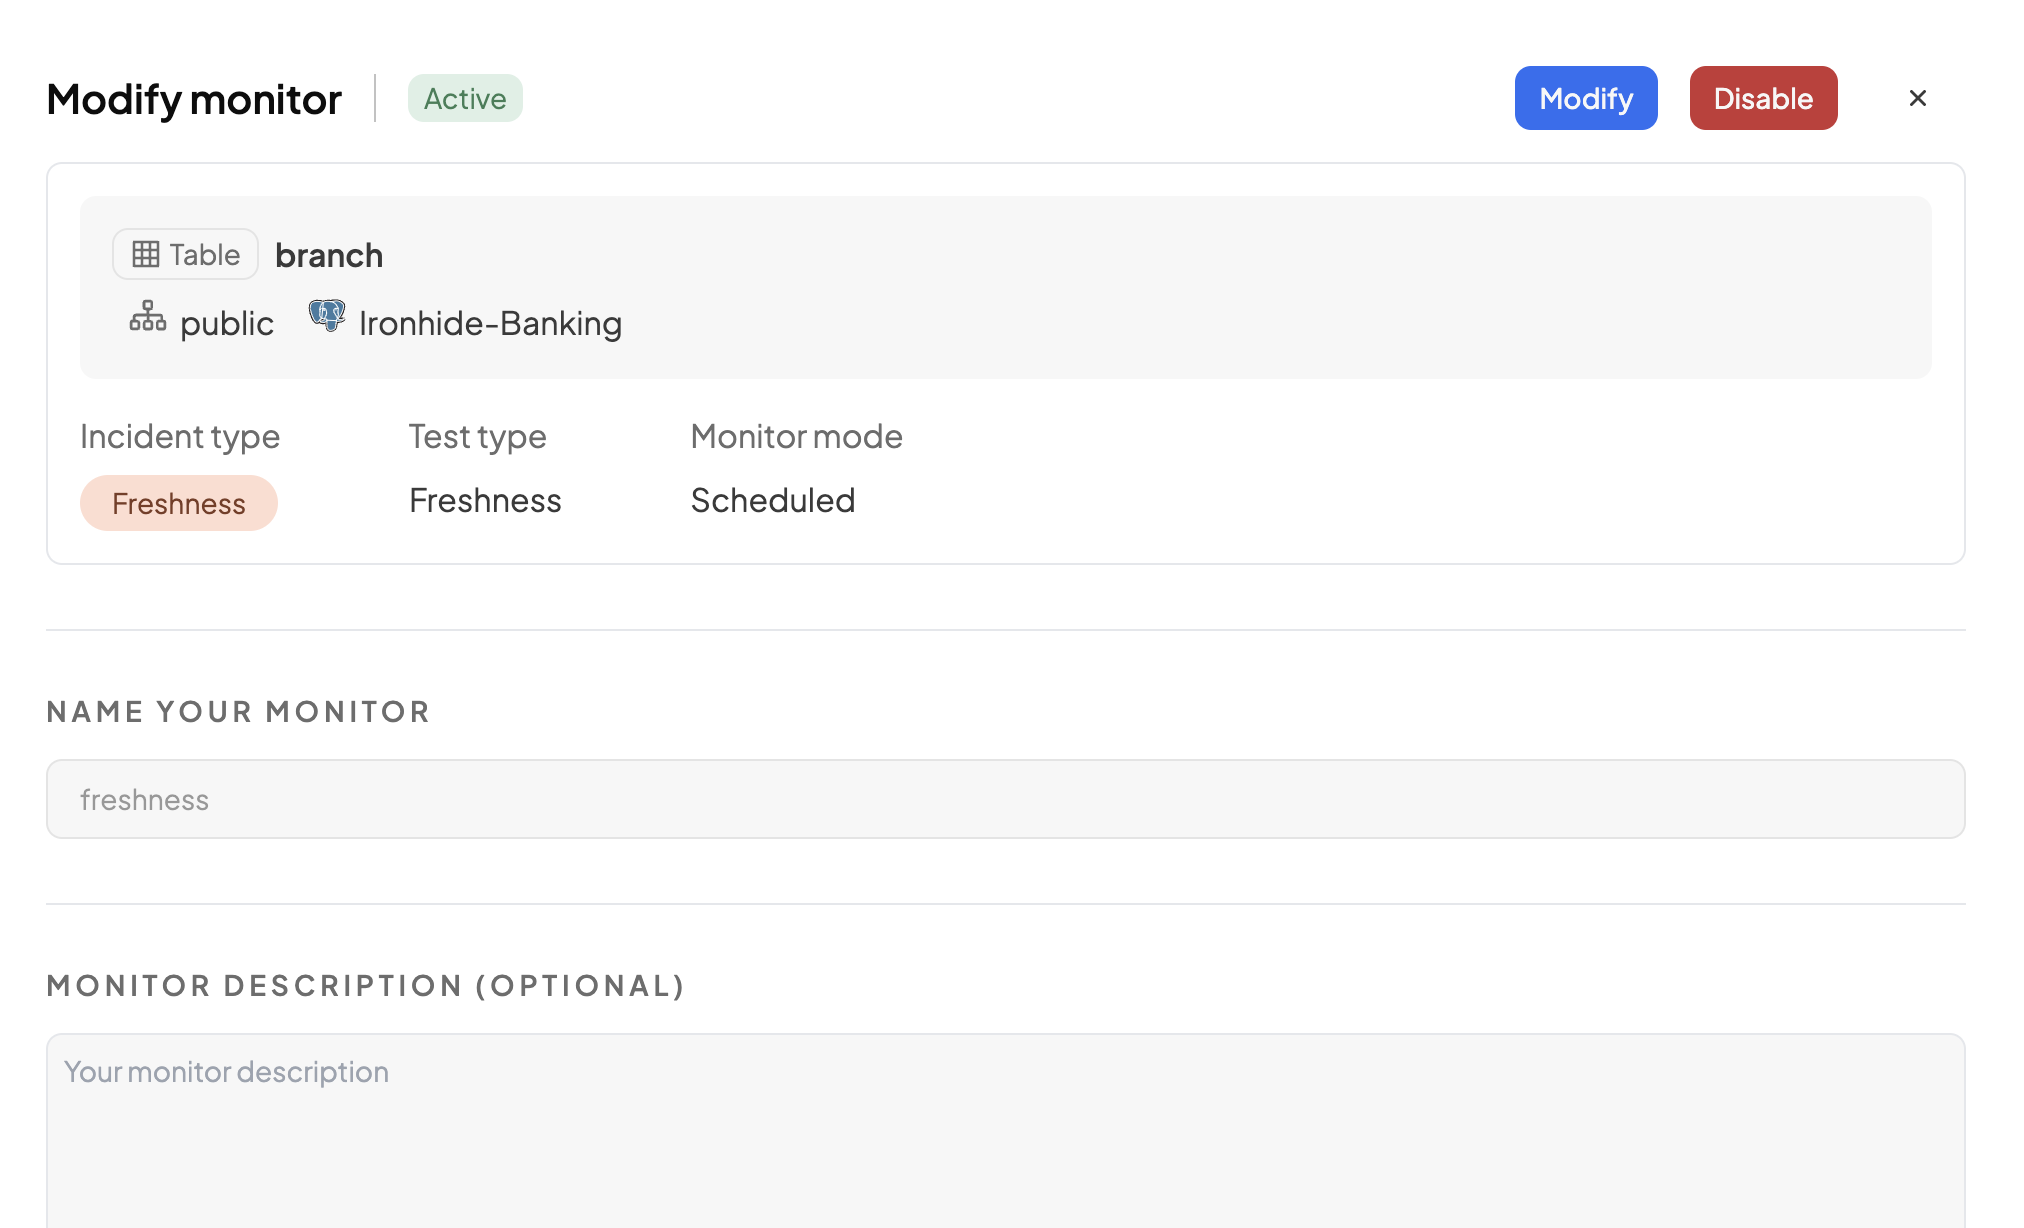Focus the monitor name input field
This screenshot has height=1228, width=2024.
(x=1005, y=799)
